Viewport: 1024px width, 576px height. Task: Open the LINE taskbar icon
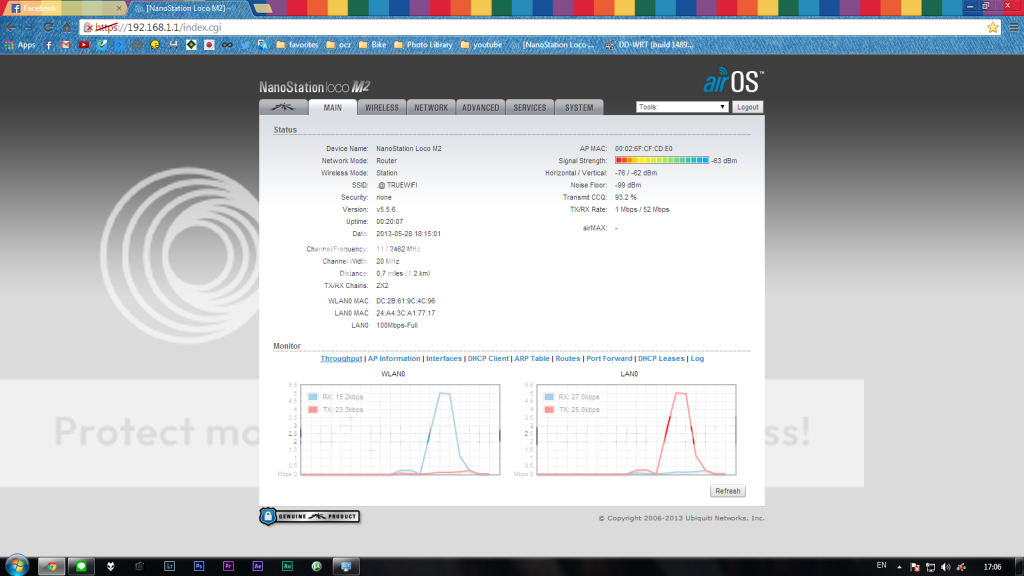click(81, 566)
